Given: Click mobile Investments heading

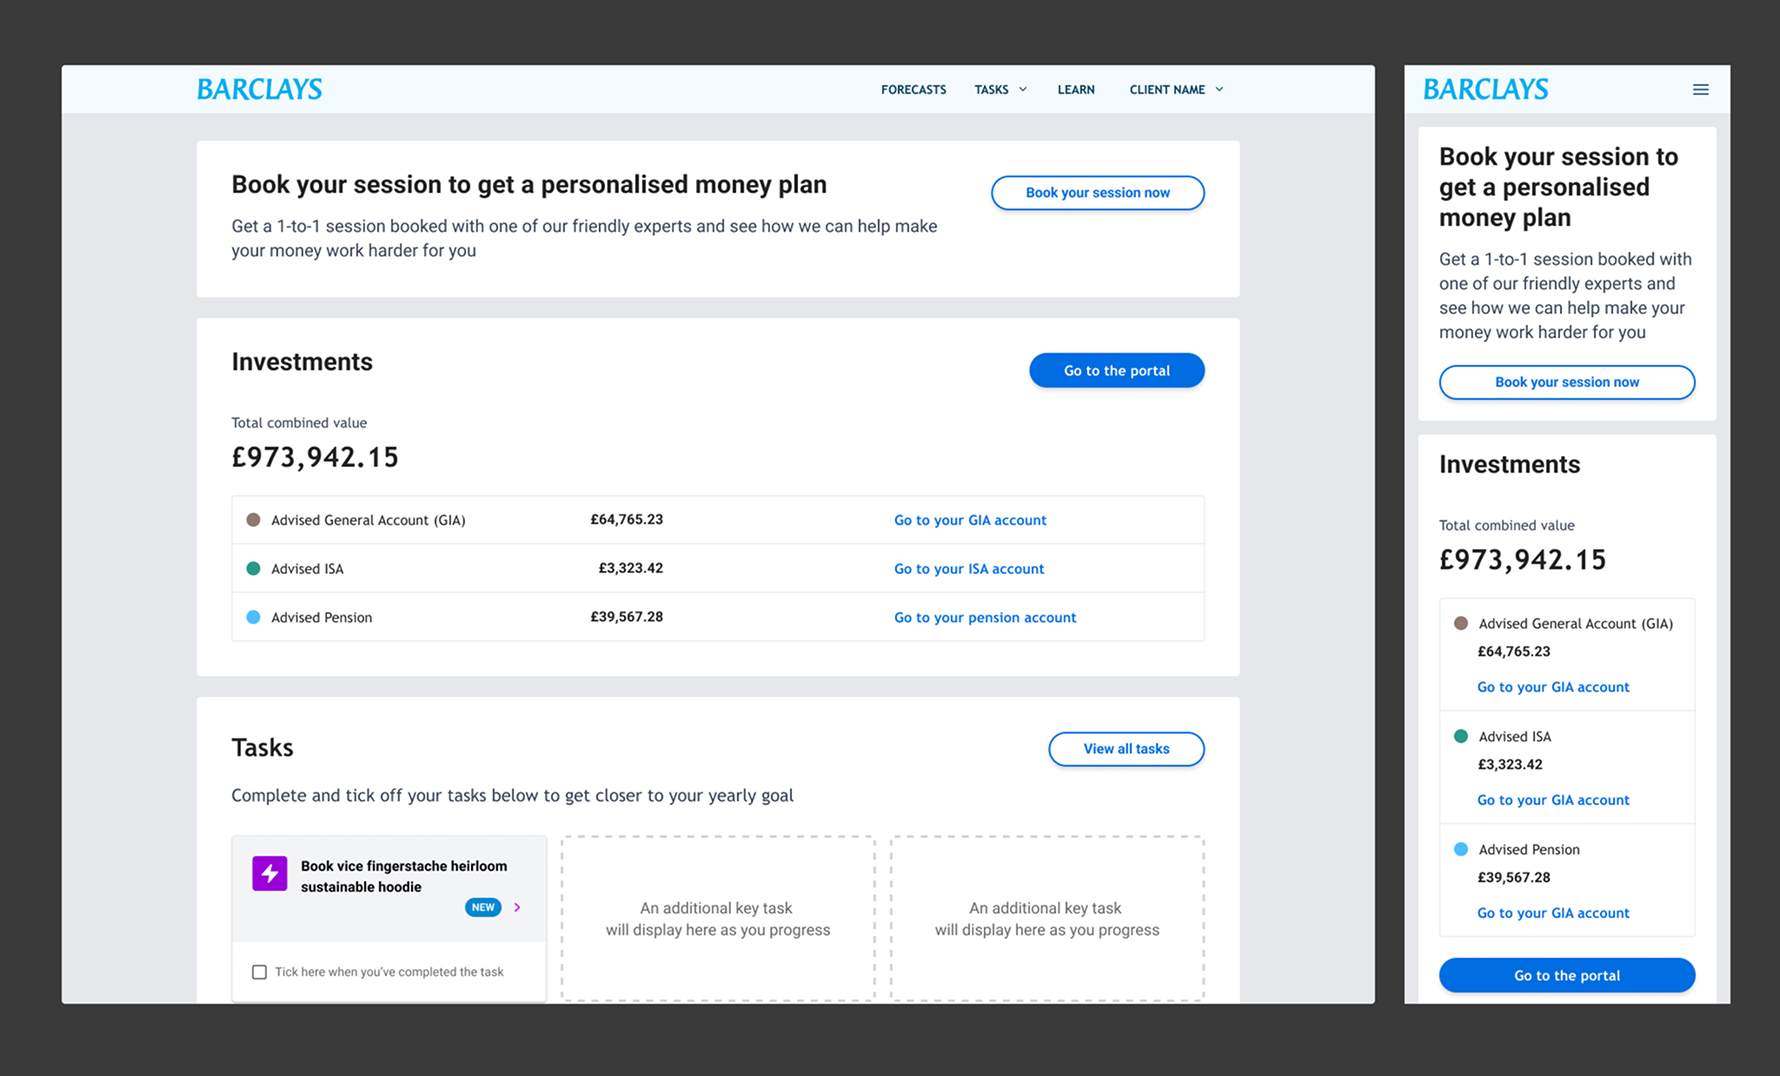Looking at the screenshot, I should [1509, 464].
